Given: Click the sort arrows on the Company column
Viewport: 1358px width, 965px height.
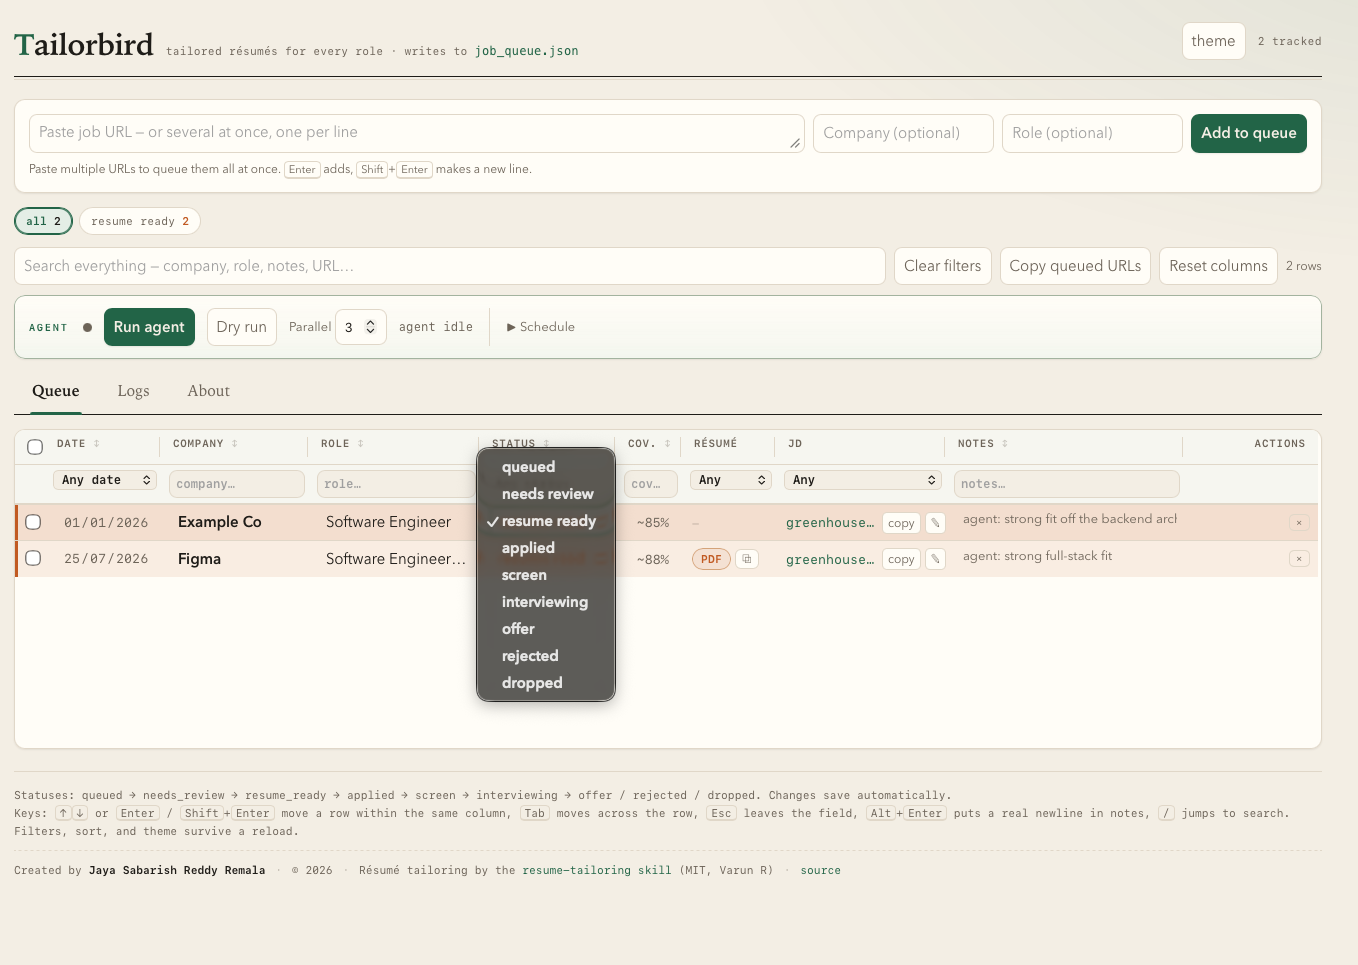Looking at the screenshot, I should [235, 444].
